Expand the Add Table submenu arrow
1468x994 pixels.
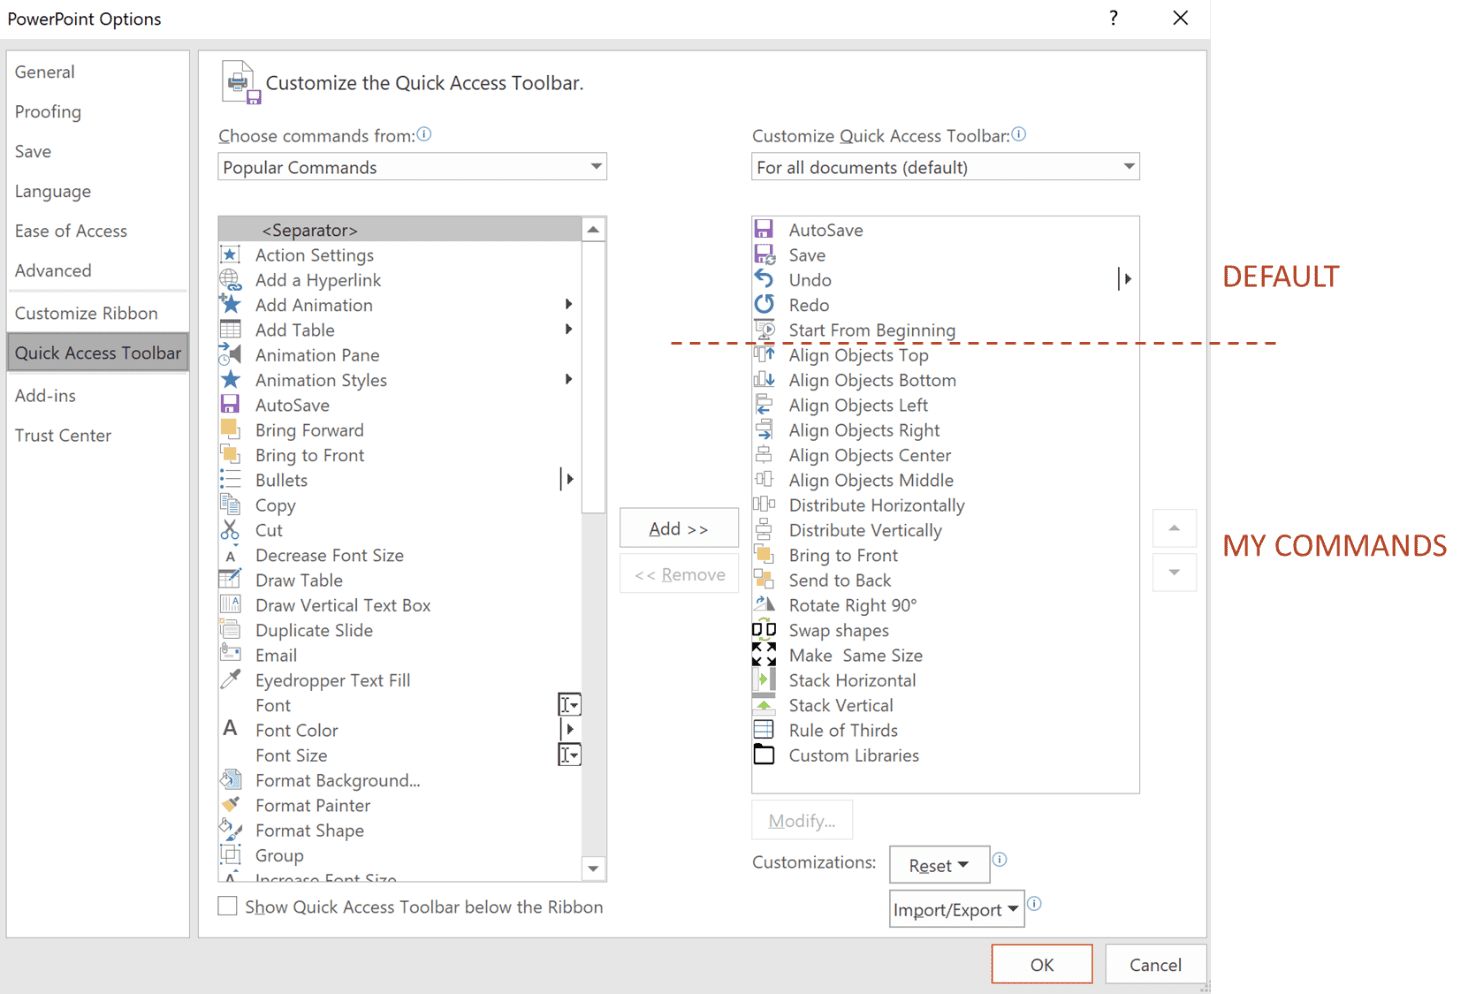(x=569, y=329)
